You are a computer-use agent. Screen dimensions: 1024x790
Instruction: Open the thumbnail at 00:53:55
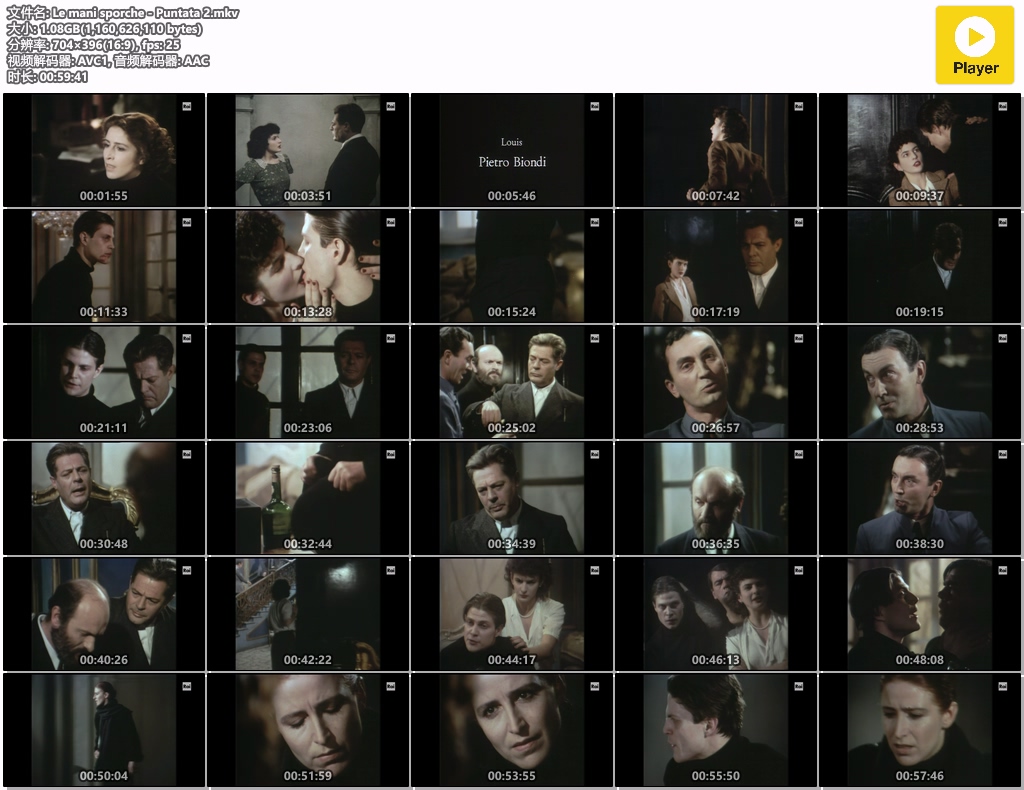click(x=512, y=730)
